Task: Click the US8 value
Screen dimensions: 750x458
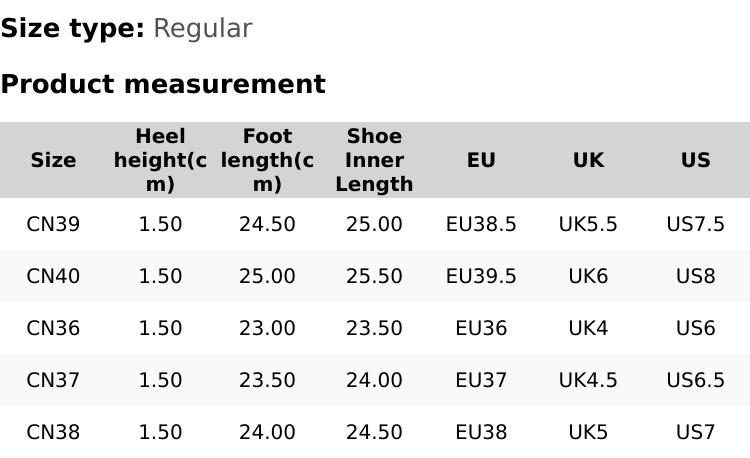Action: pyautogui.click(x=695, y=276)
